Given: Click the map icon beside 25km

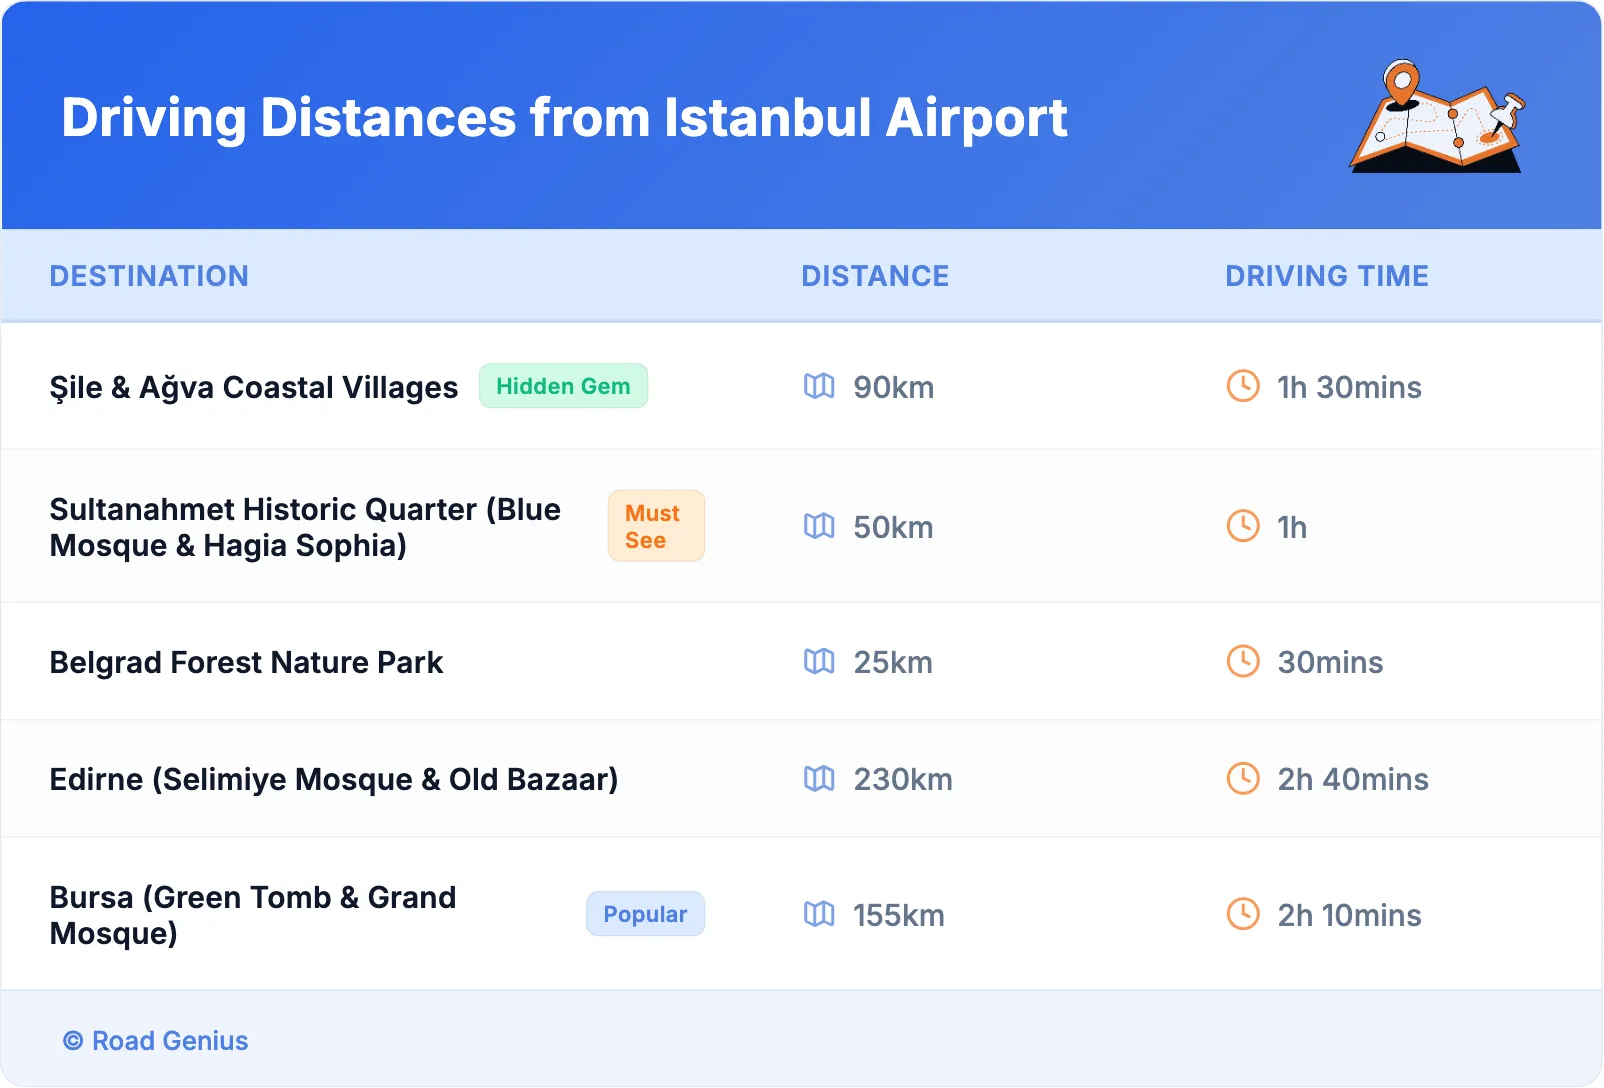Looking at the screenshot, I should click(x=819, y=661).
